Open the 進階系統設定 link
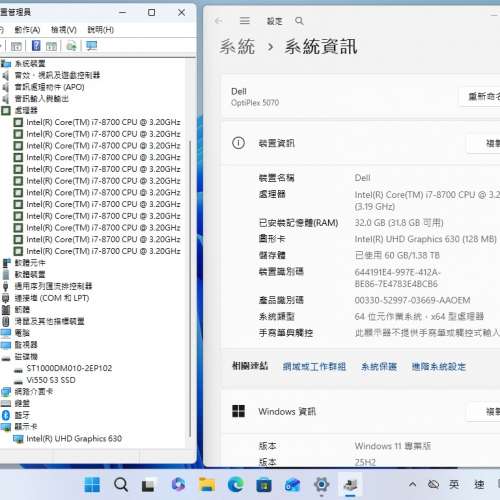The width and height of the screenshot is (500, 500). click(x=439, y=367)
